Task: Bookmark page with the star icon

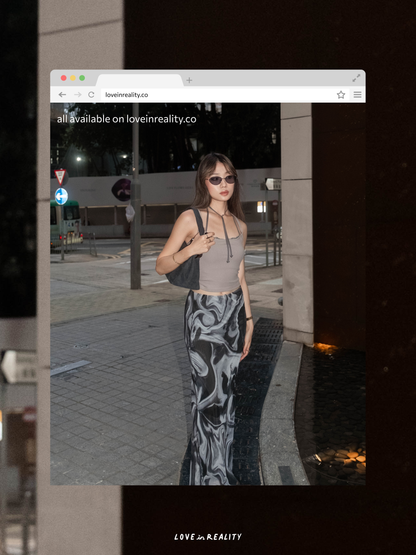Action: (341, 95)
